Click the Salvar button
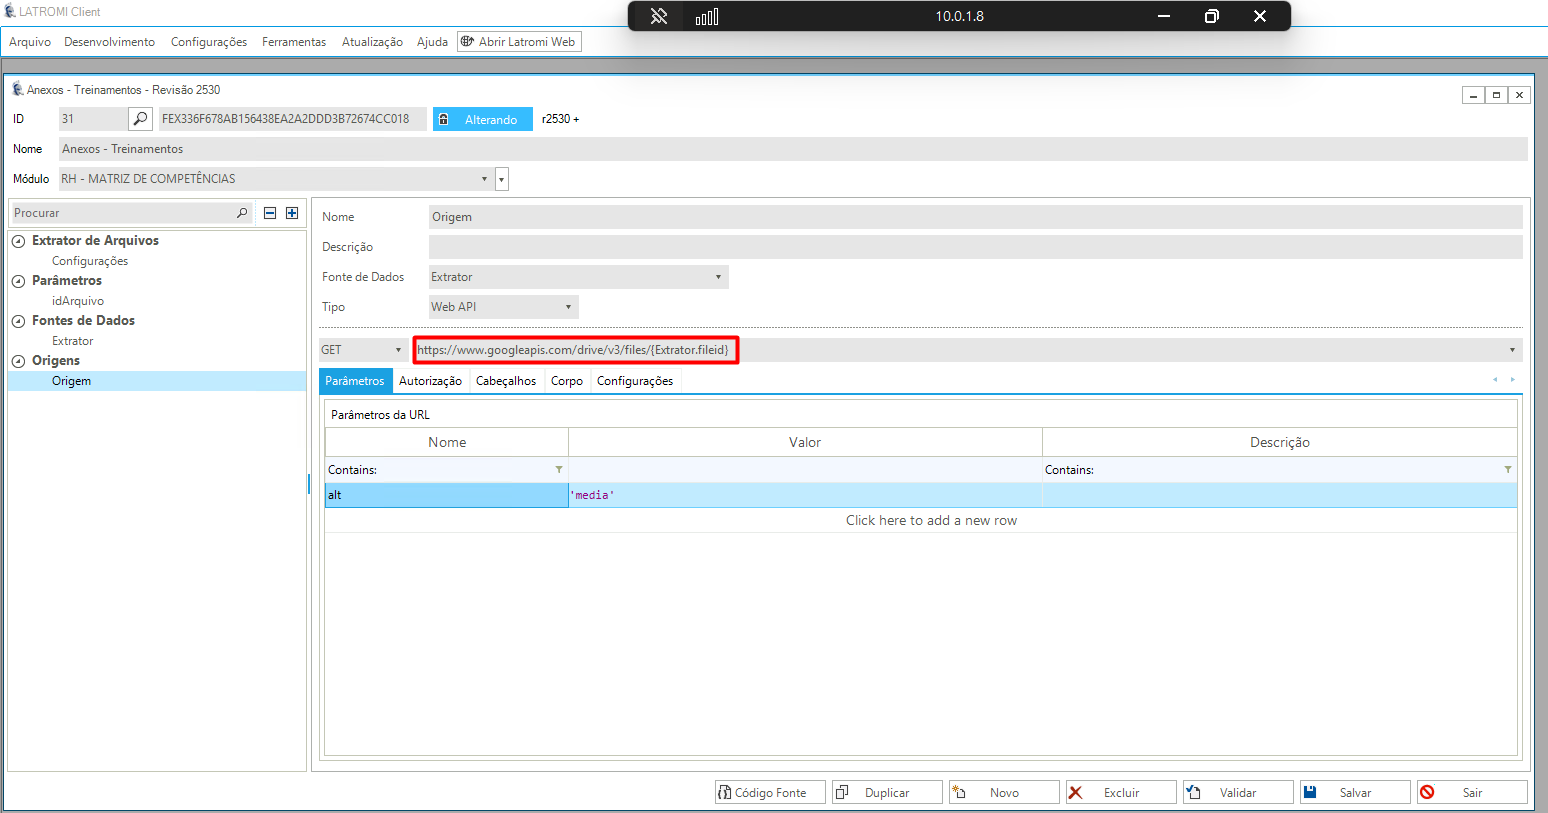 tap(1354, 792)
